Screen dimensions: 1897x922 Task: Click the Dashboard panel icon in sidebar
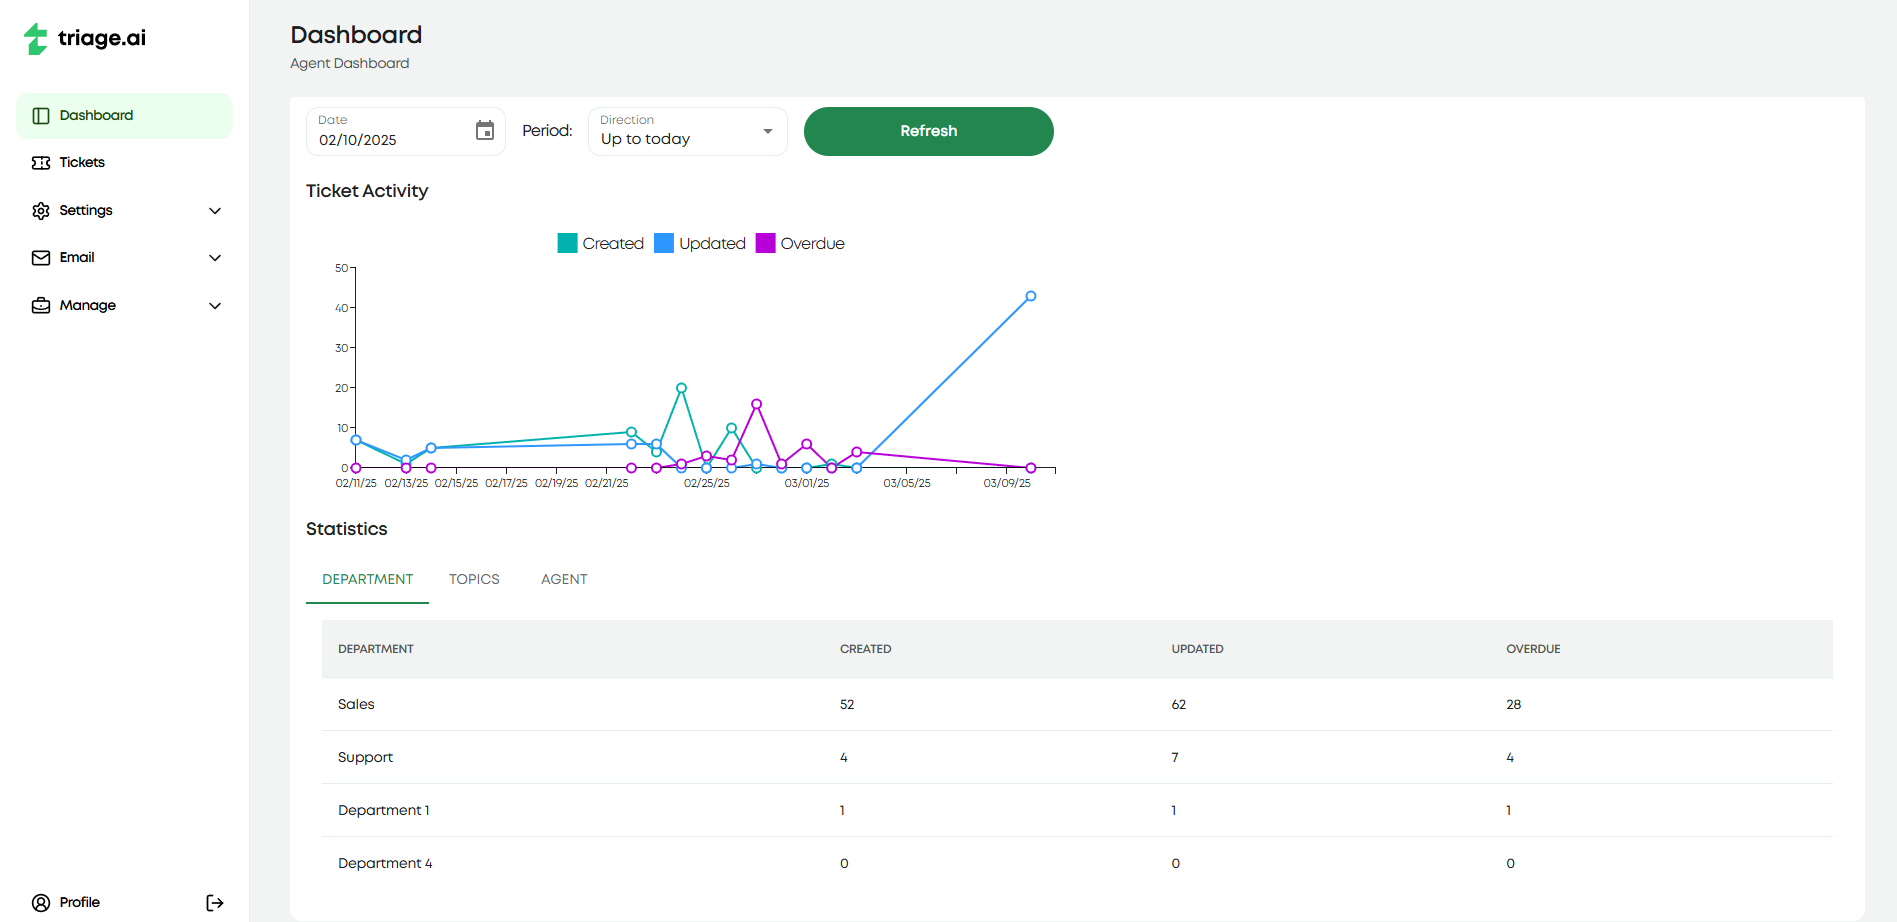[40, 115]
